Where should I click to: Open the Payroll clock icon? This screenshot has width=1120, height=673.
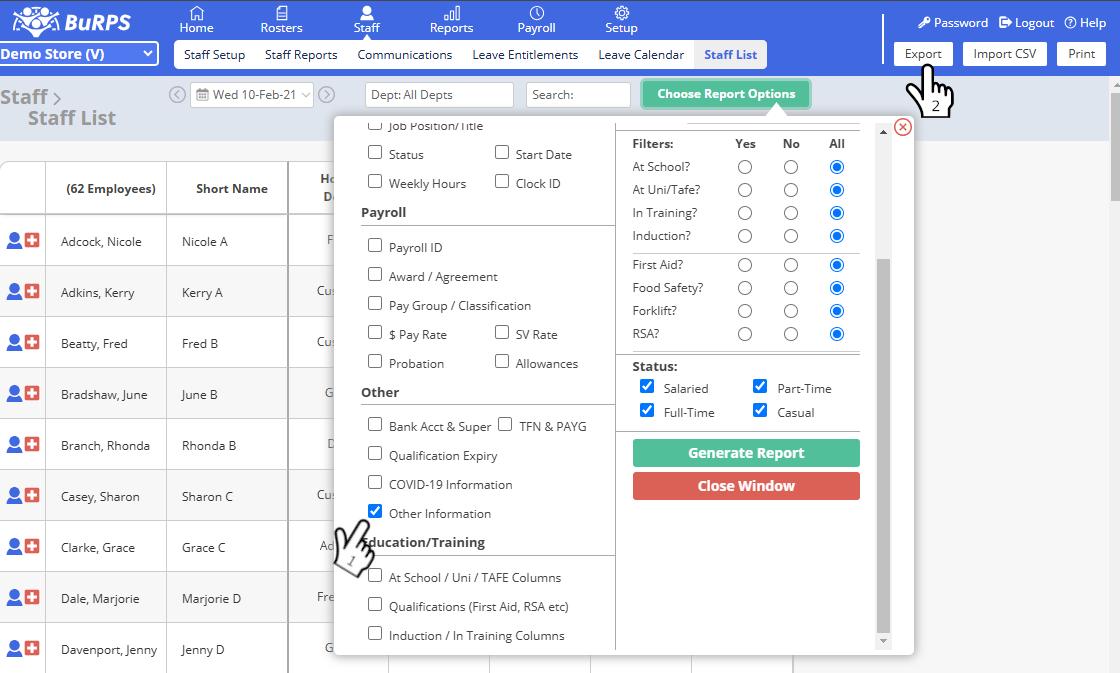pos(537,13)
